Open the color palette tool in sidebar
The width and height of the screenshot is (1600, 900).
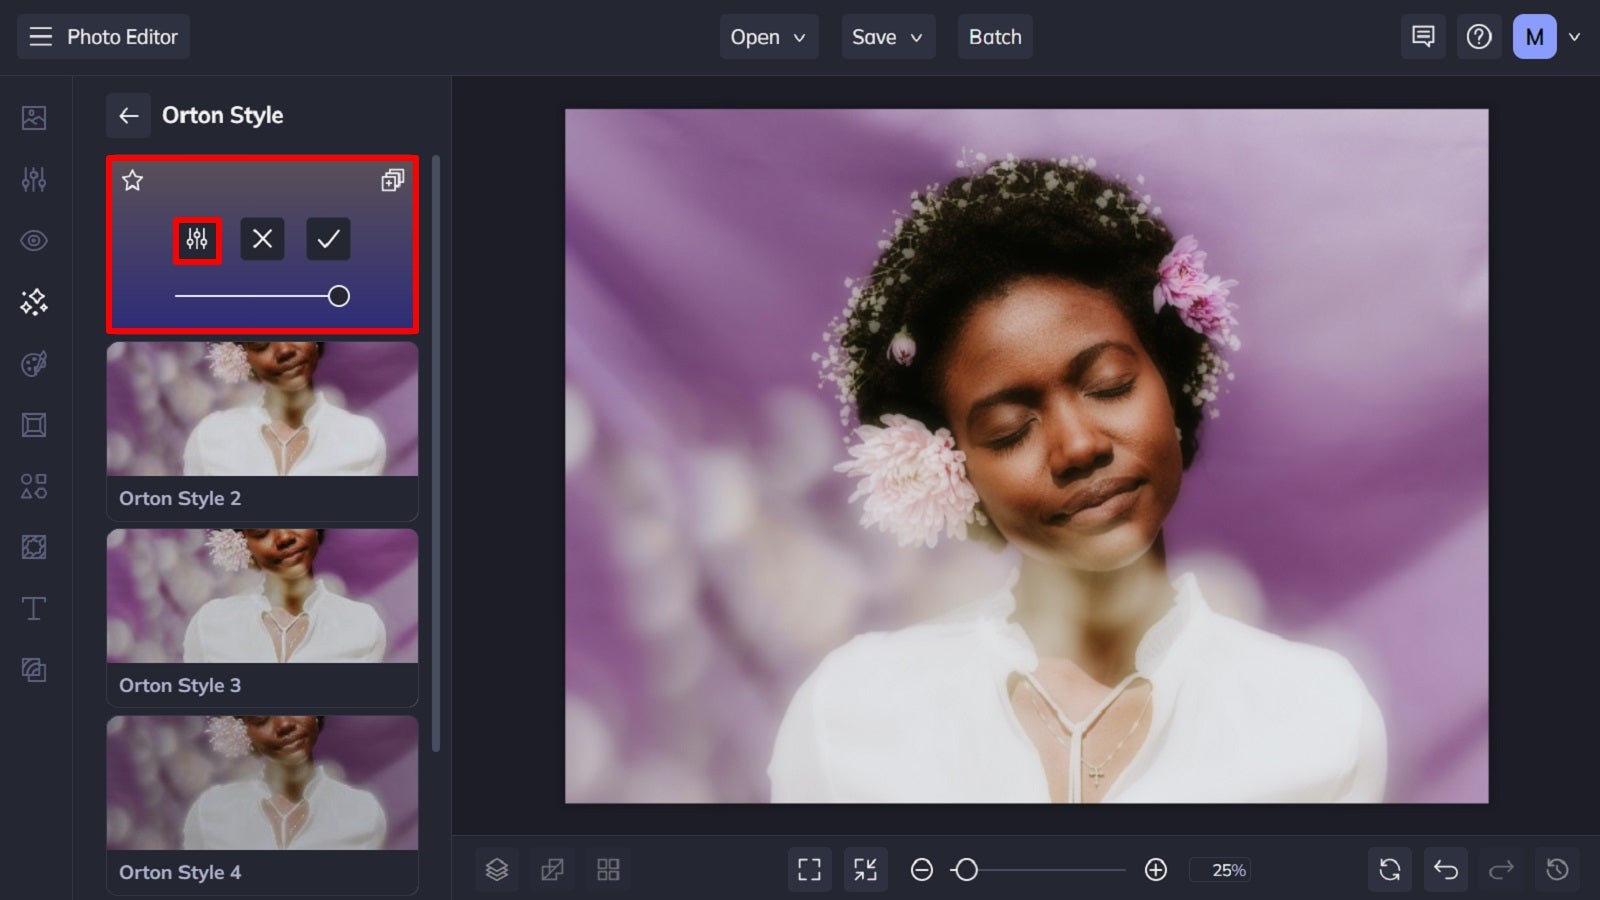(33, 363)
